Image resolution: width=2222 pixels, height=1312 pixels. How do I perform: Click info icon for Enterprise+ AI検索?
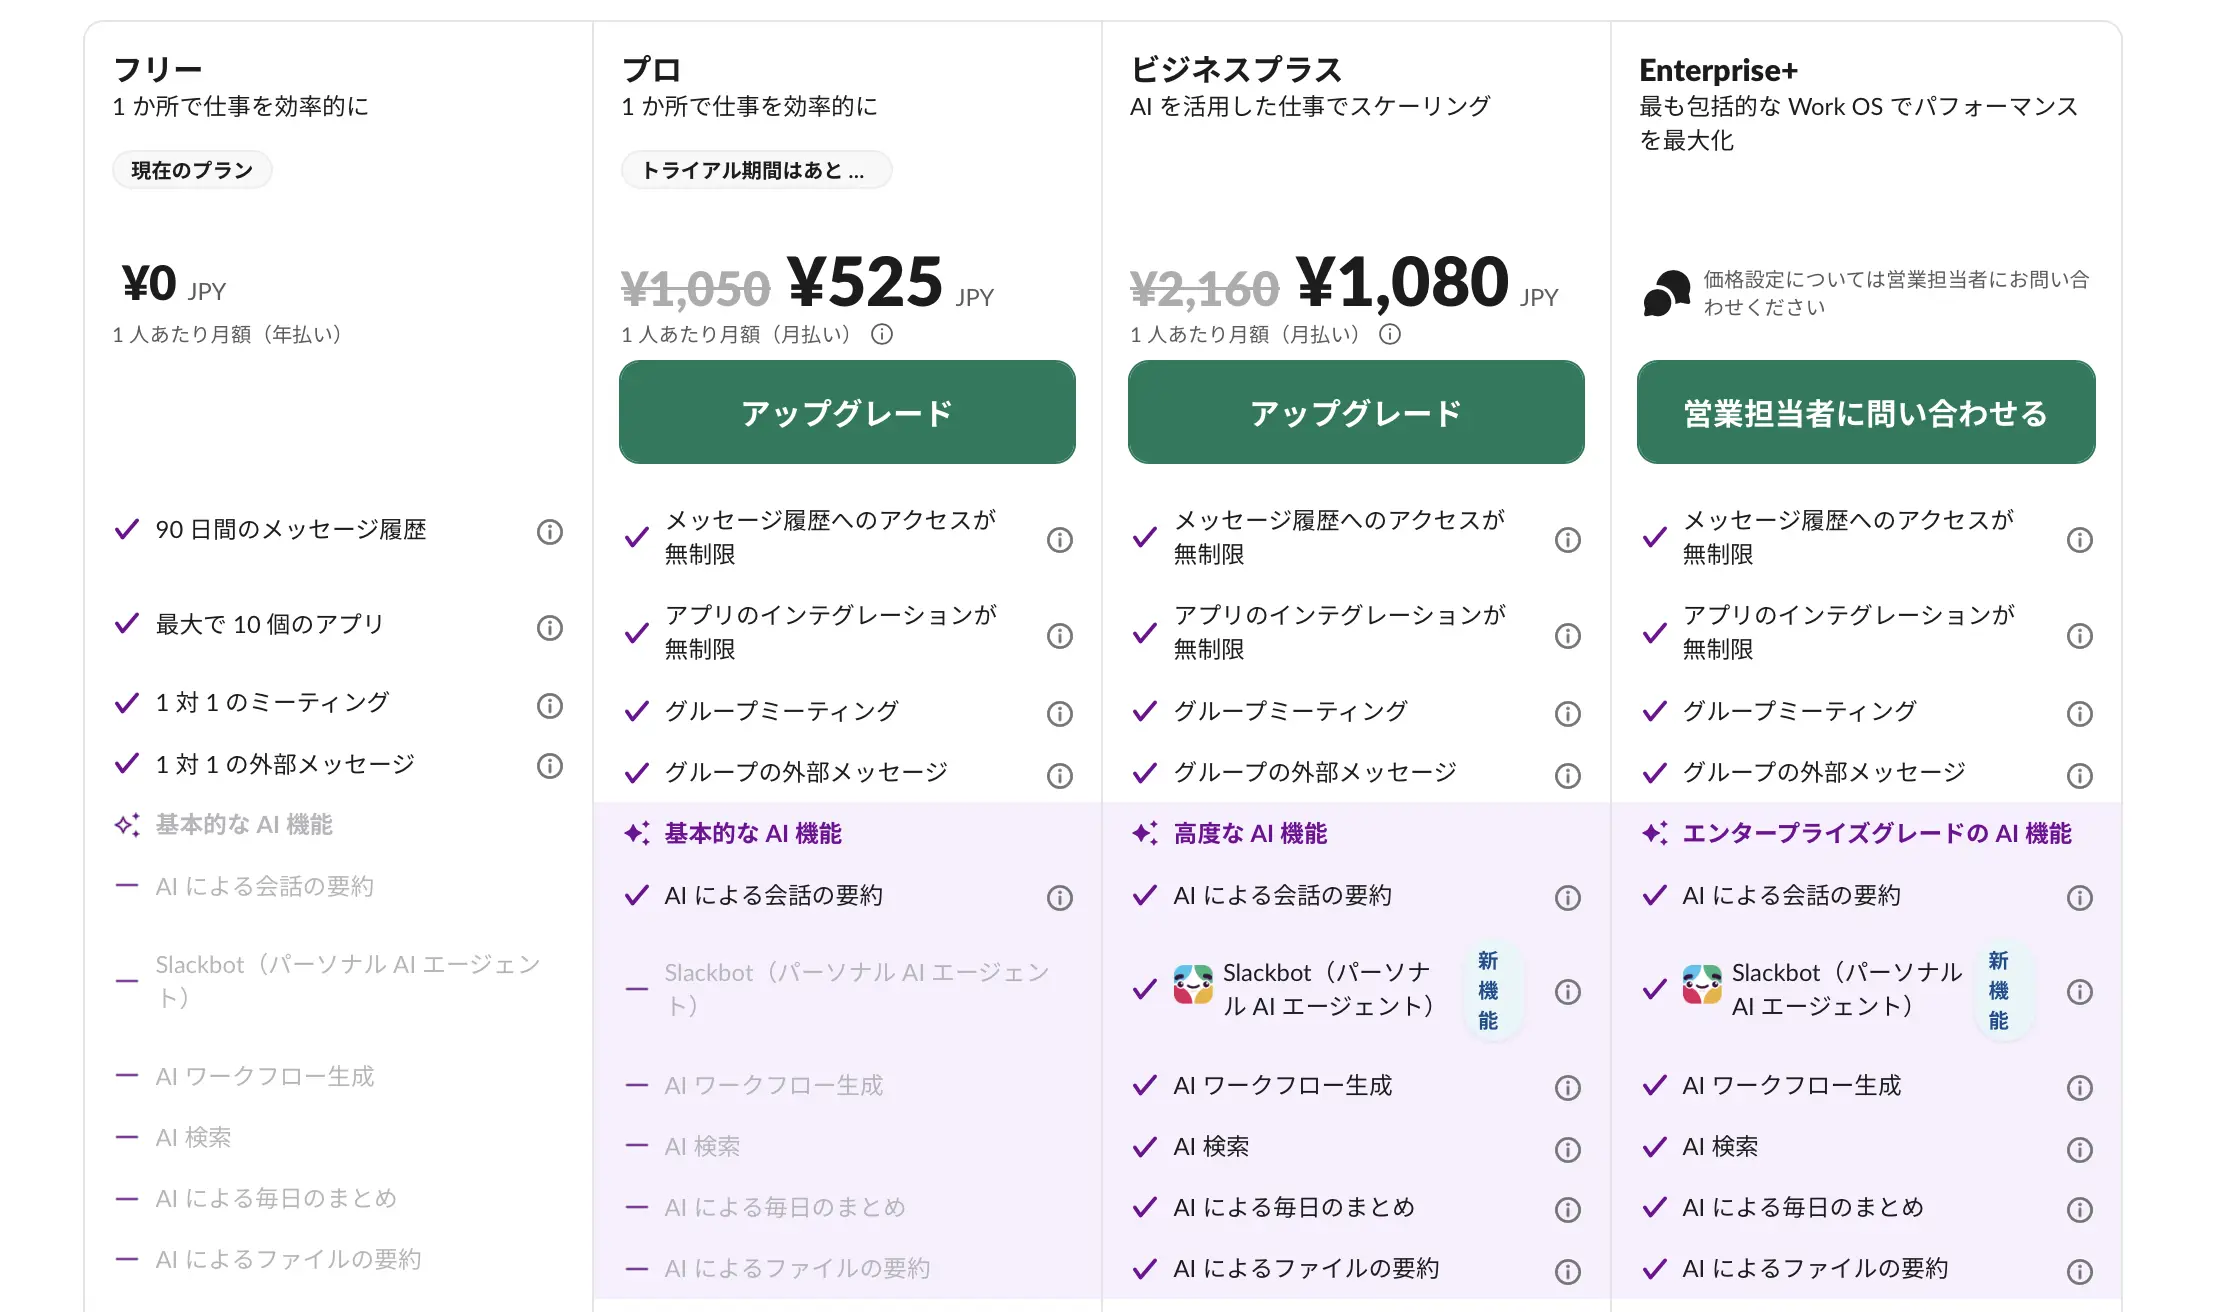pos(2080,1150)
